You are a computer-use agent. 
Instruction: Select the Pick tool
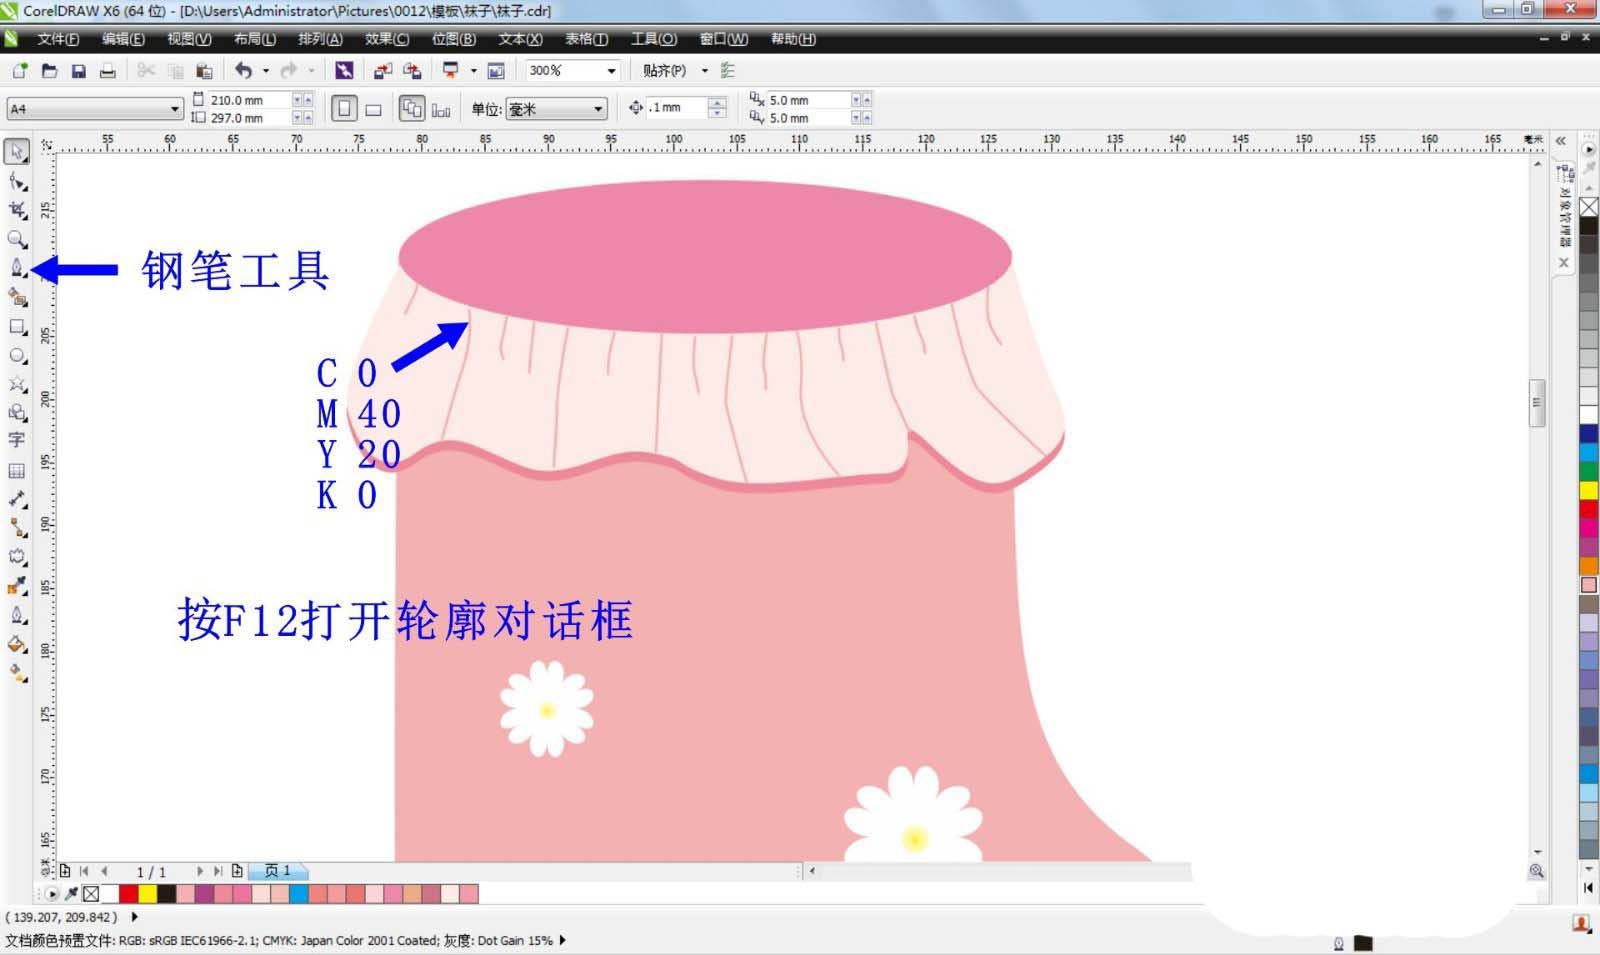17,152
